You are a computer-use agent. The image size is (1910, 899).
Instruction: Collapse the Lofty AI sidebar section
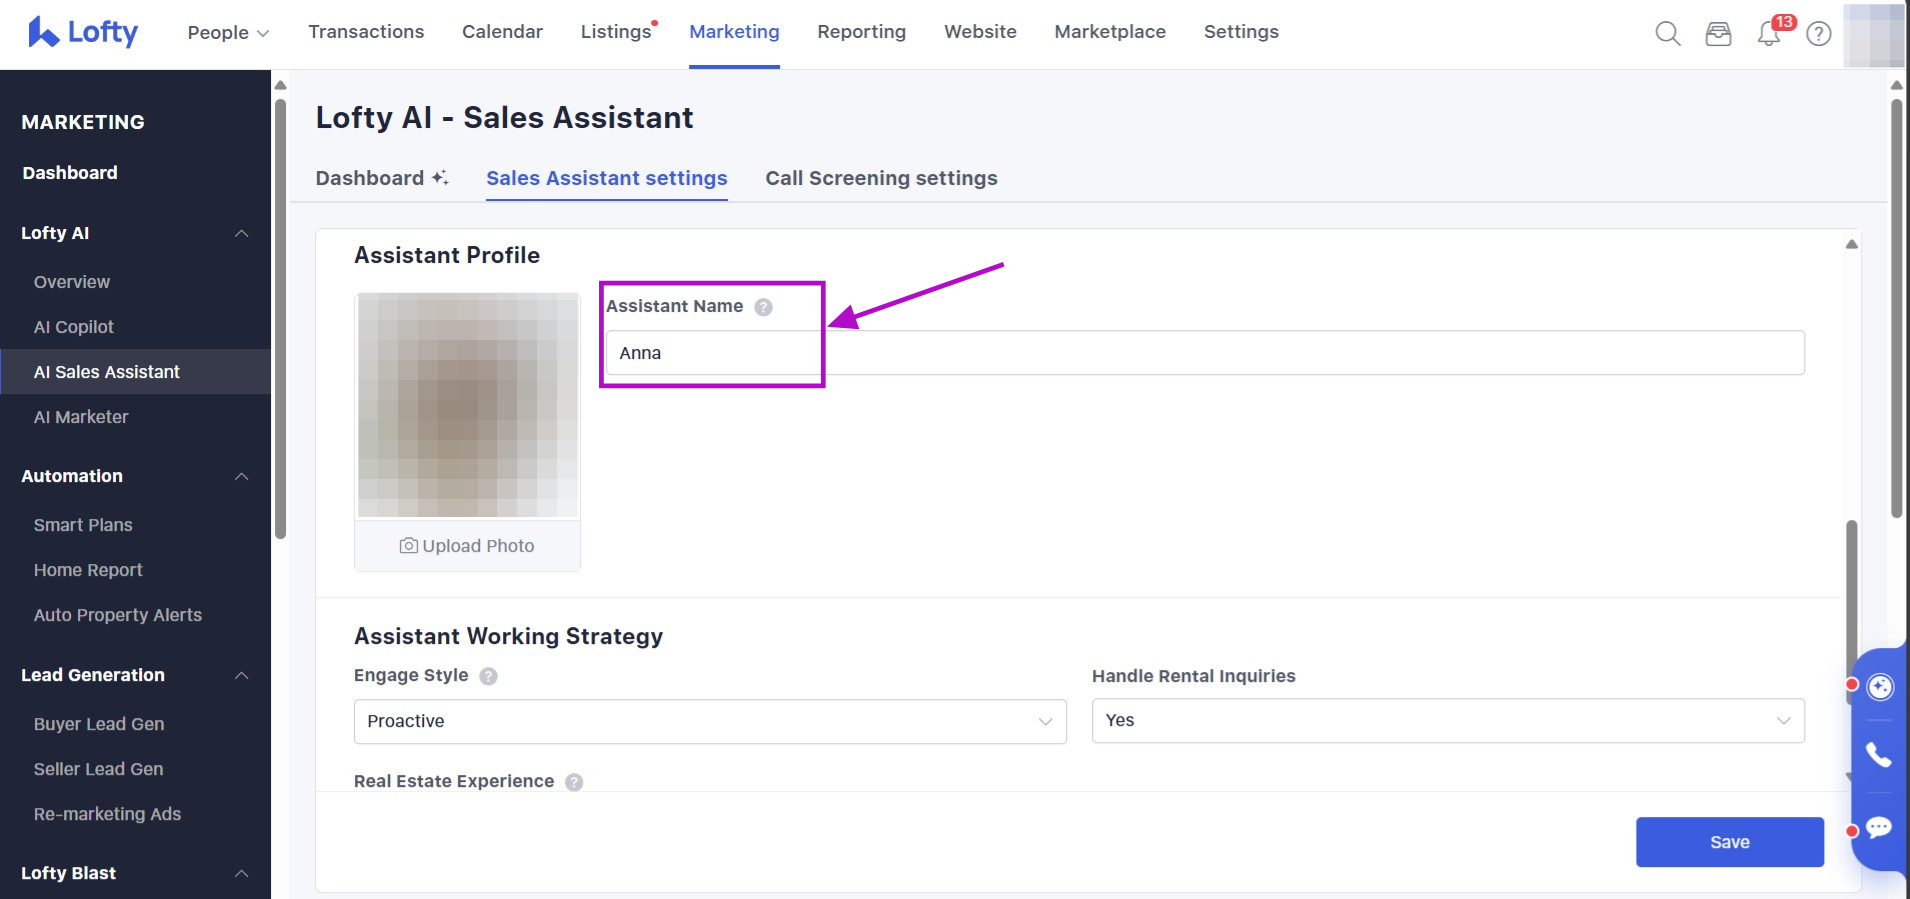[x=241, y=233]
